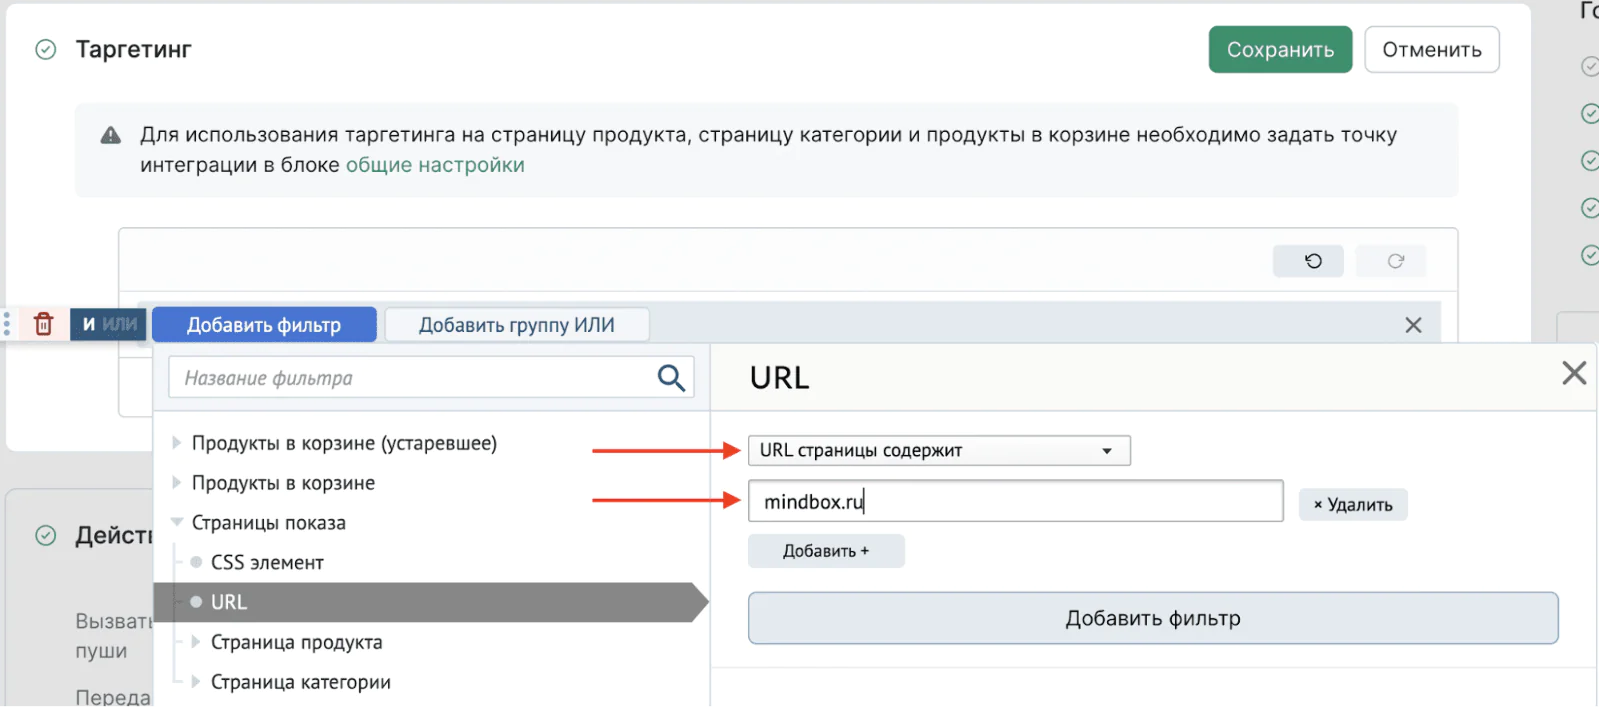
Task: Close the filter group bar with X
Action: tap(1413, 325)
